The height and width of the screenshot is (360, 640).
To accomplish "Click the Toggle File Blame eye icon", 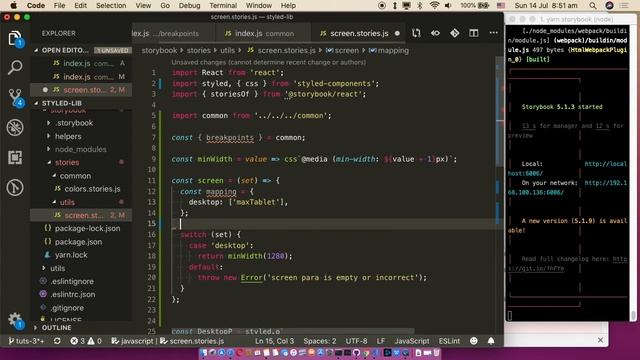I will click(435, 33).
